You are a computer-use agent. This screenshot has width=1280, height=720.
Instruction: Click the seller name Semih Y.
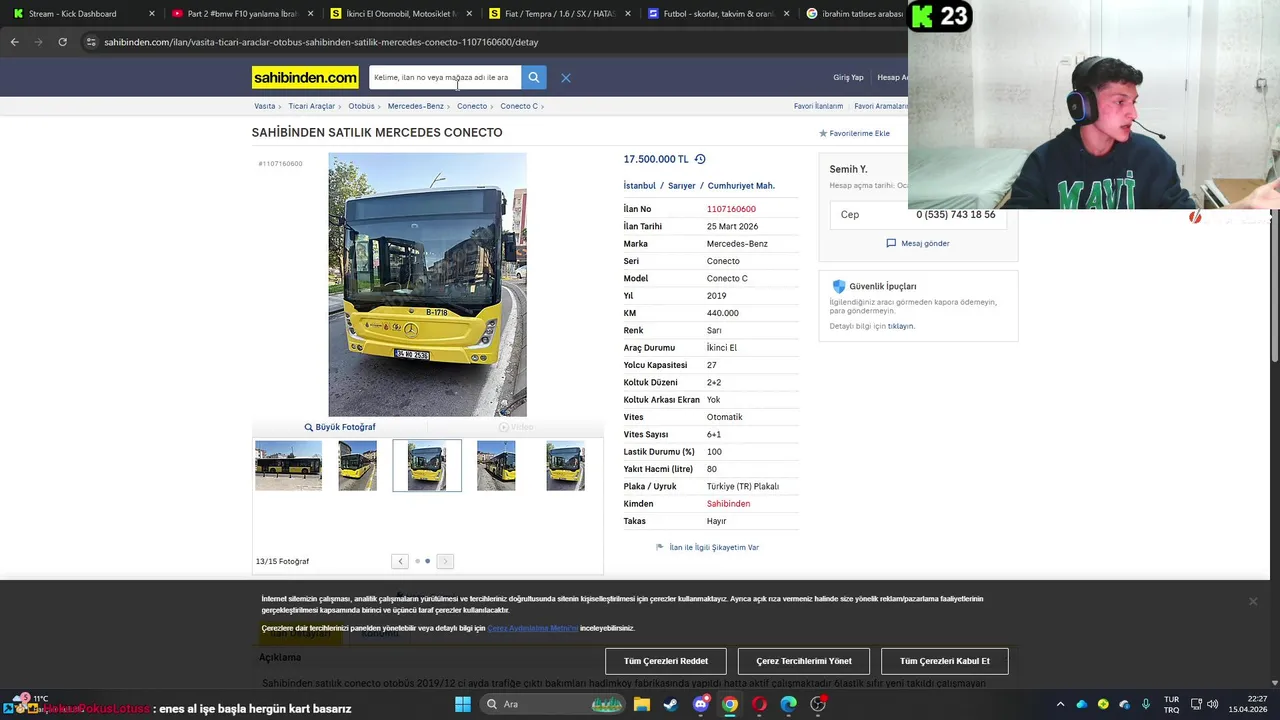click(x=848, y=169)
